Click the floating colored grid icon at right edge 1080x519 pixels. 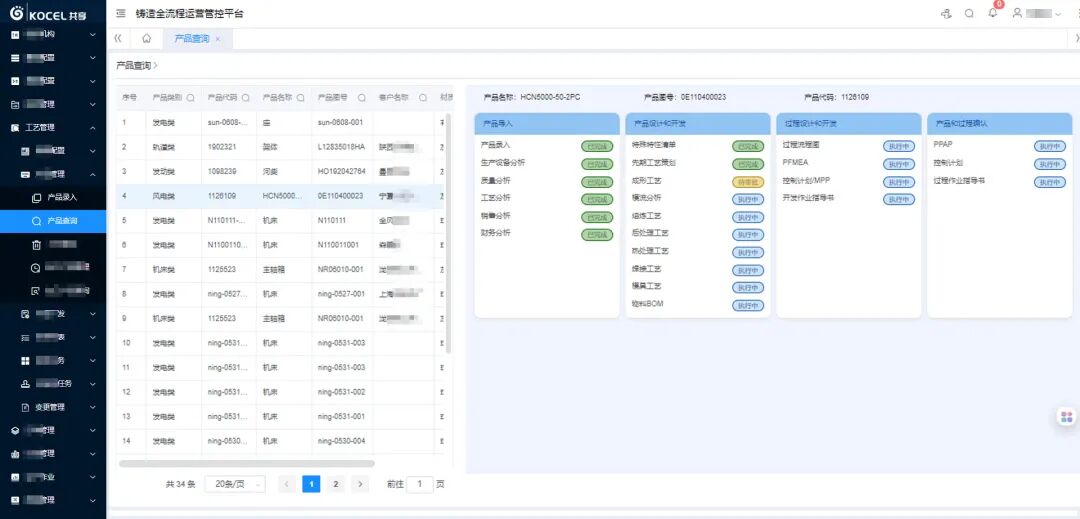1067,416
